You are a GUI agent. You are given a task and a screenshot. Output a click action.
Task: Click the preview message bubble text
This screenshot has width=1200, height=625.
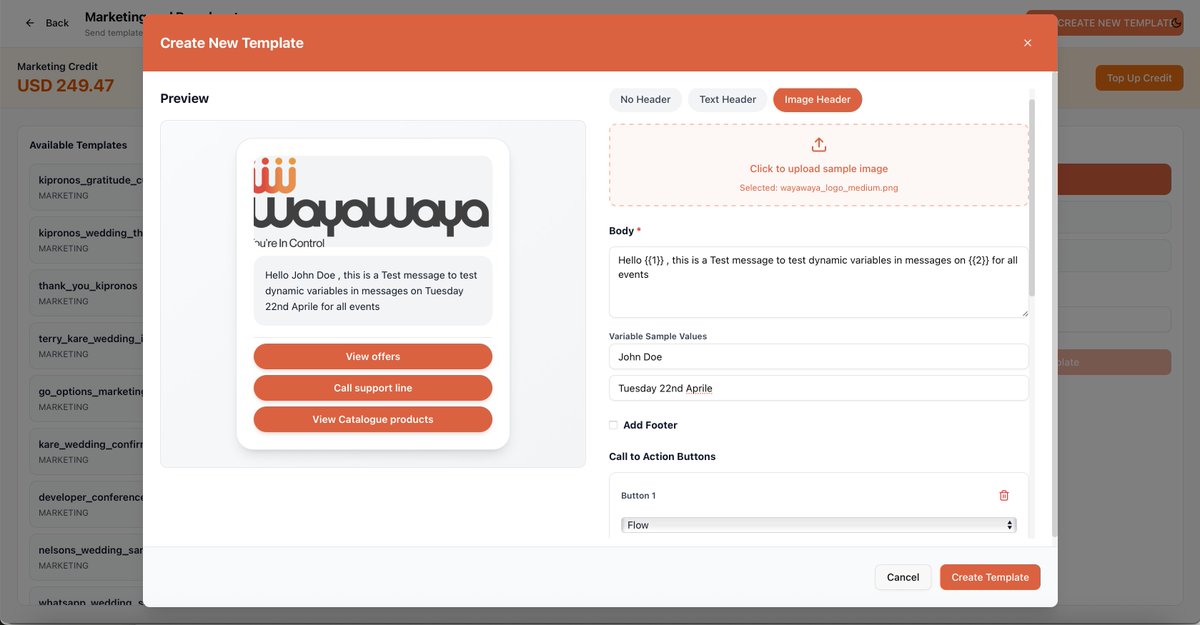click(373, 291)
